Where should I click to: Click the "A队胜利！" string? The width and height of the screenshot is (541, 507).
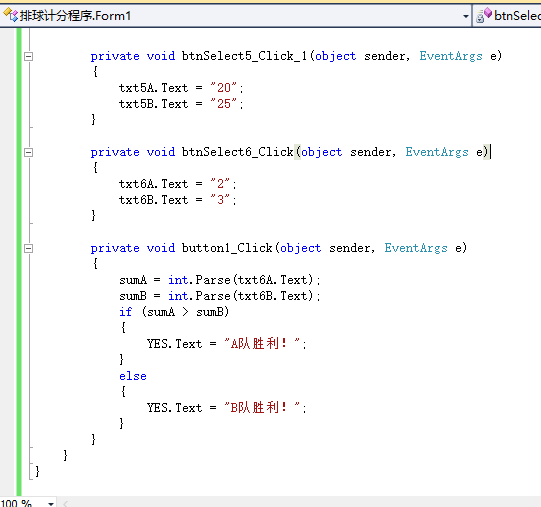(x=262, y=343)
